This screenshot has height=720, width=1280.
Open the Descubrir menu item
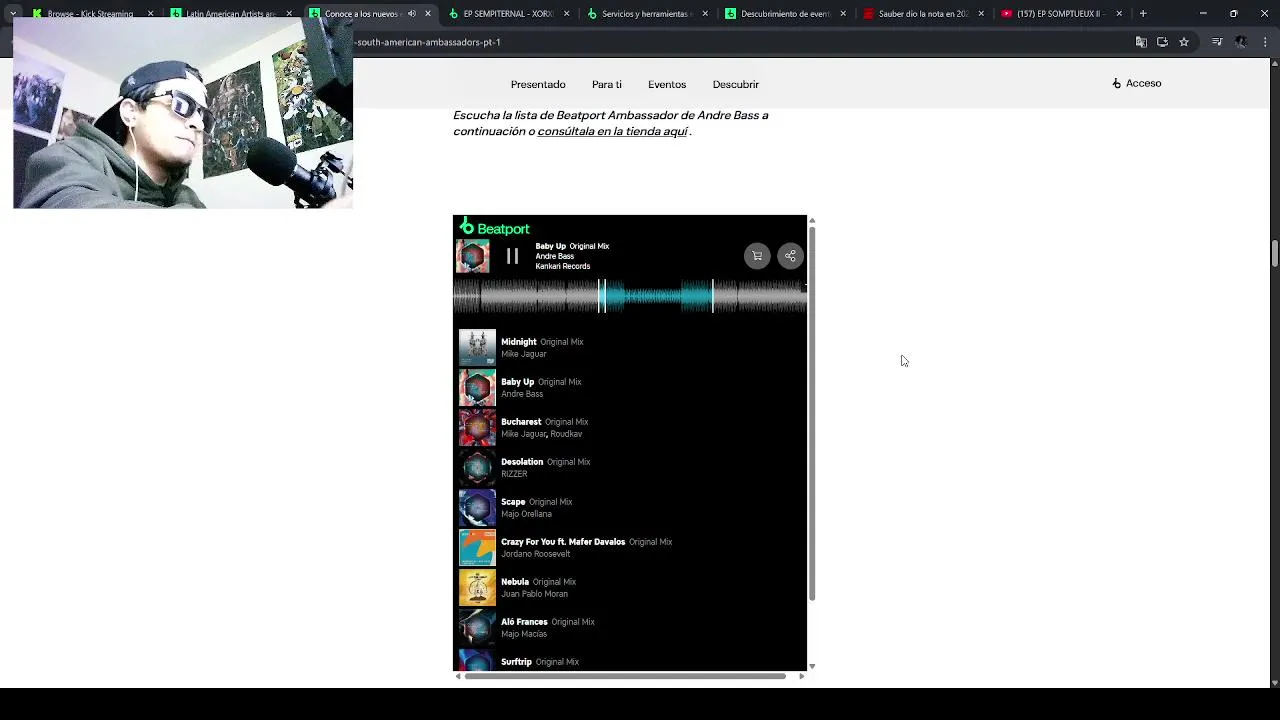tap(735, 84)
